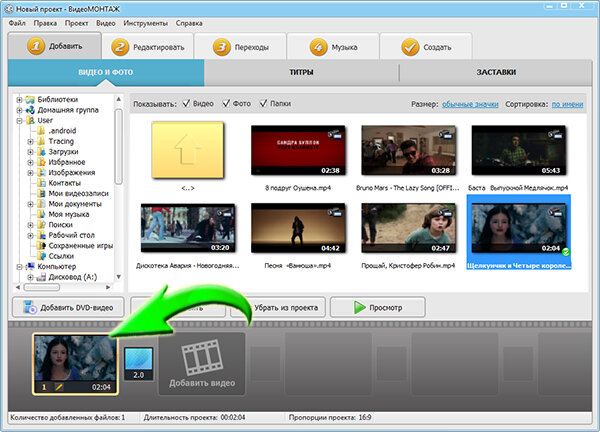
Task: Click the 2.0 transition tile on timeline
Action: (x=139, y=364)
